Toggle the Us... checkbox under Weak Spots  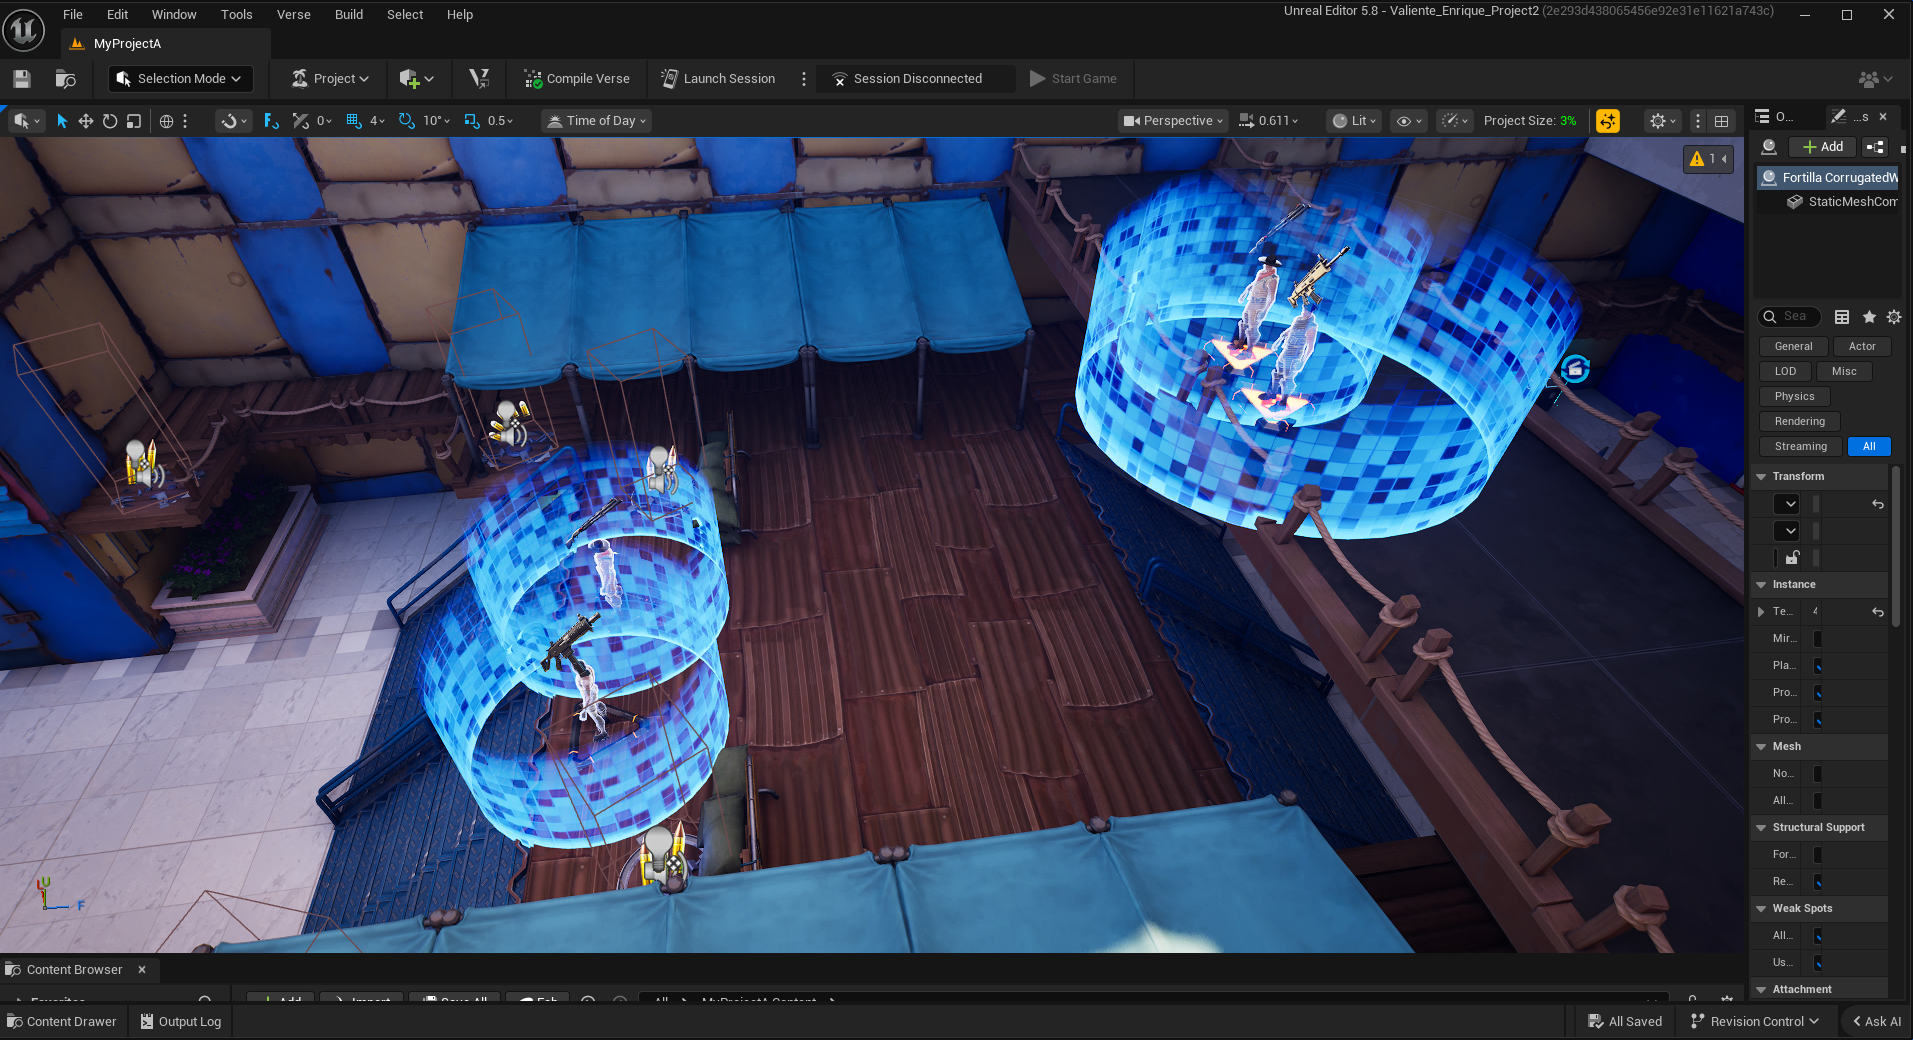(x=1817, y=963)
